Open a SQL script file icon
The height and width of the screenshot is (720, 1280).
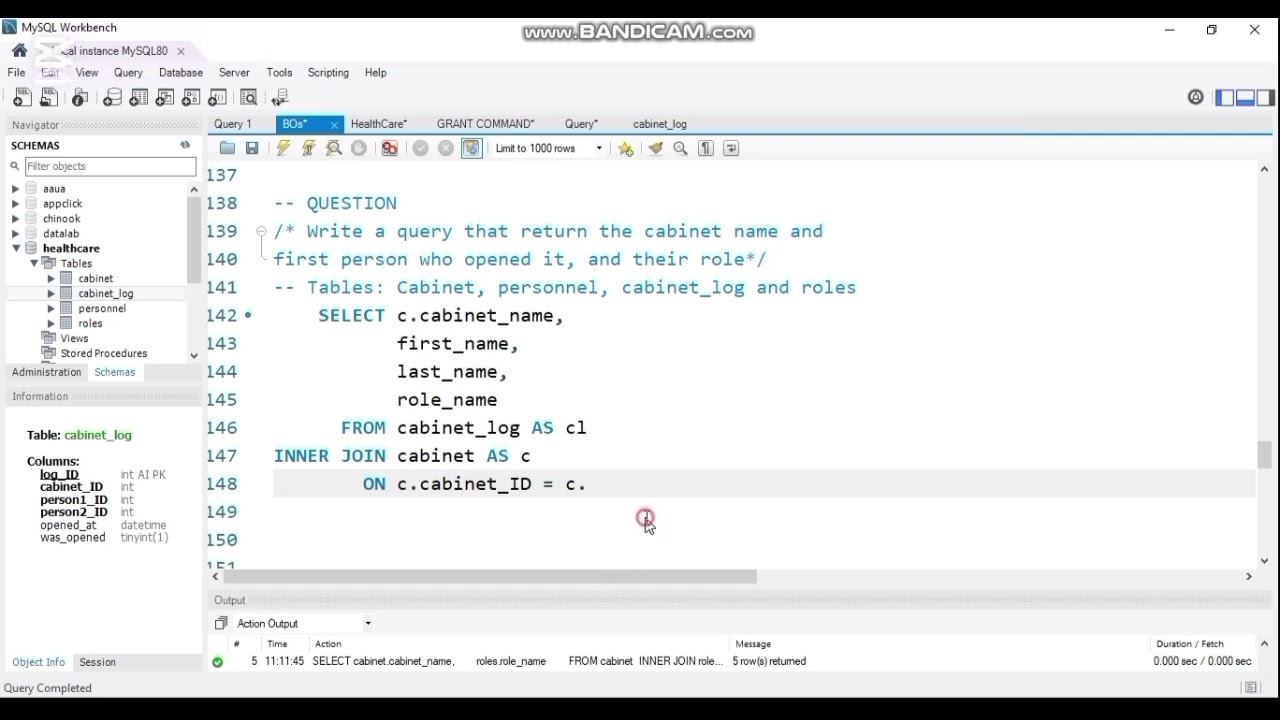tap(48, 97)
